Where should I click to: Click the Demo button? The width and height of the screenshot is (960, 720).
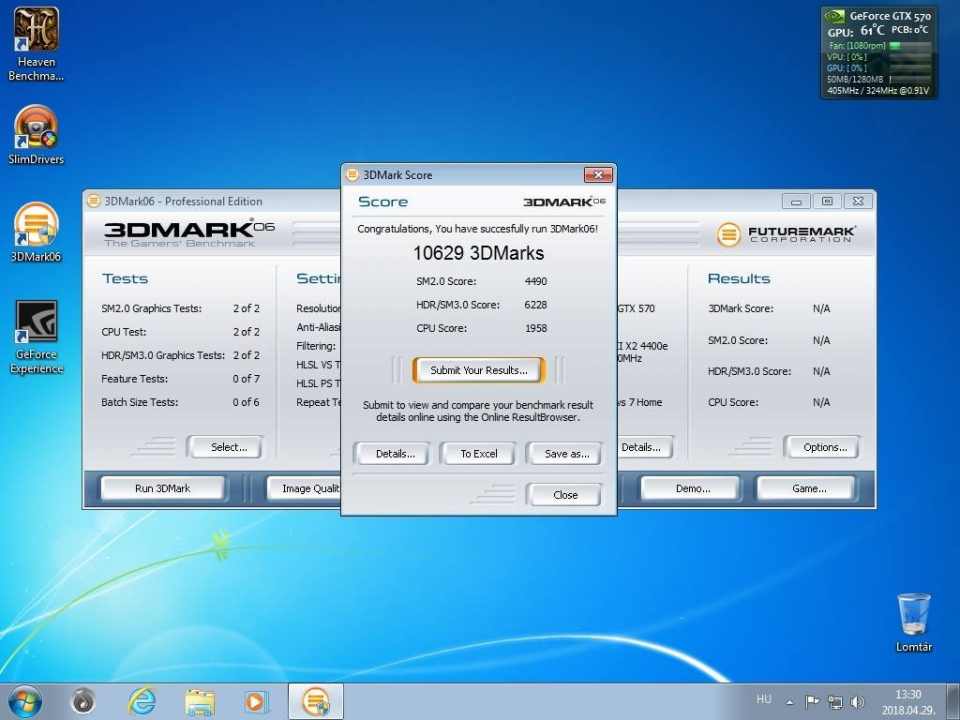(x=692, y=489)
